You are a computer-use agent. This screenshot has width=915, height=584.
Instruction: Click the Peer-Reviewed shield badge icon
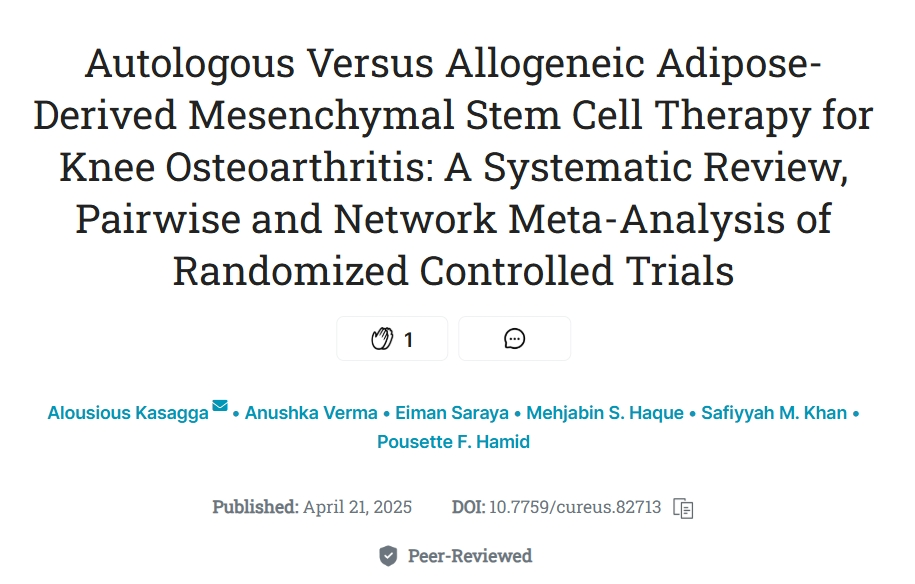pyautogui.click(x=388, y=556)
